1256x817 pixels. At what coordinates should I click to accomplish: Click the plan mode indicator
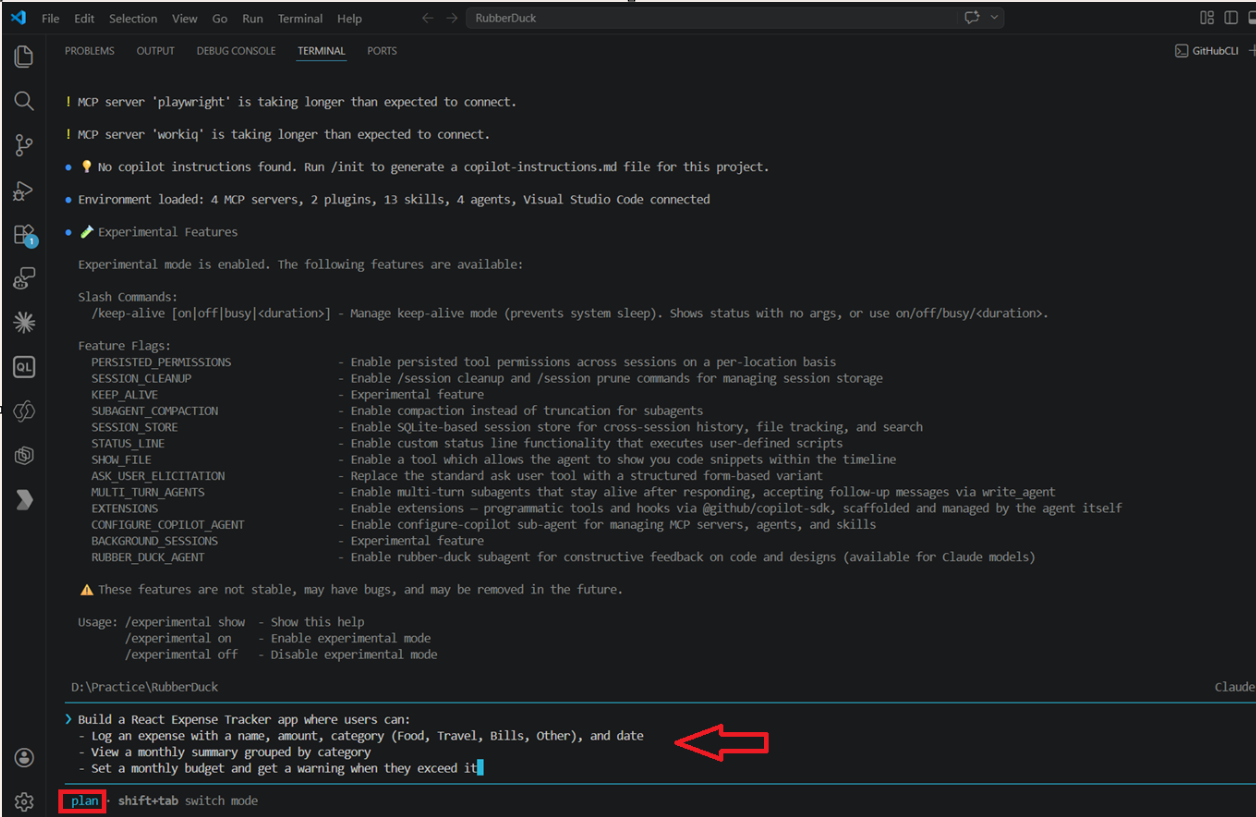(x=84, y=801)
